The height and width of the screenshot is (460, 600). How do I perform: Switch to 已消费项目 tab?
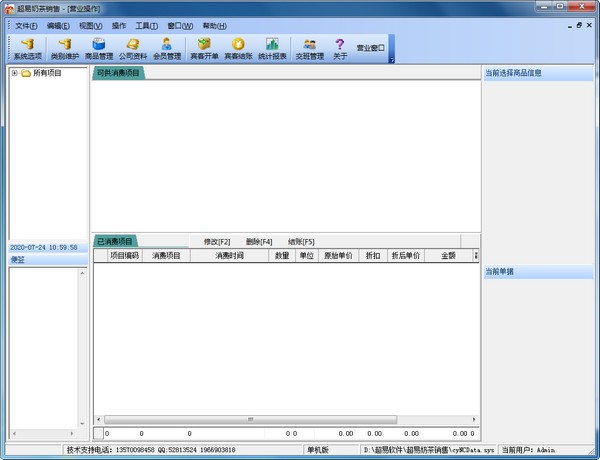(x=115, y=241)
